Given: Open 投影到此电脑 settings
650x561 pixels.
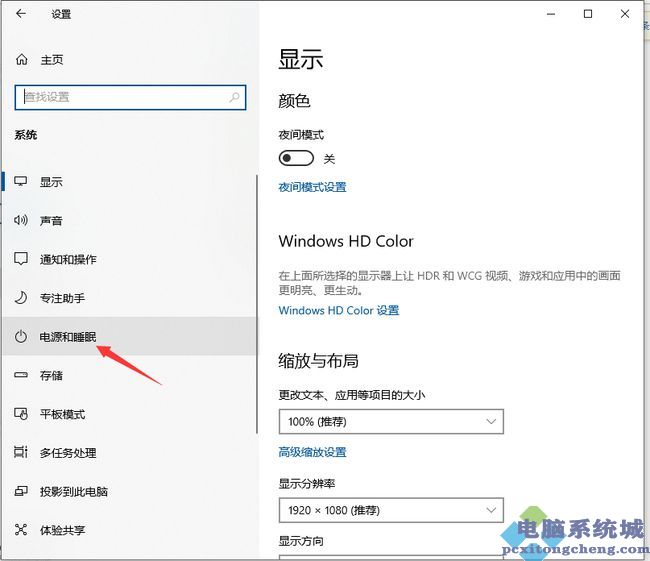Looking at the screenshot, I should pos(74,491).
